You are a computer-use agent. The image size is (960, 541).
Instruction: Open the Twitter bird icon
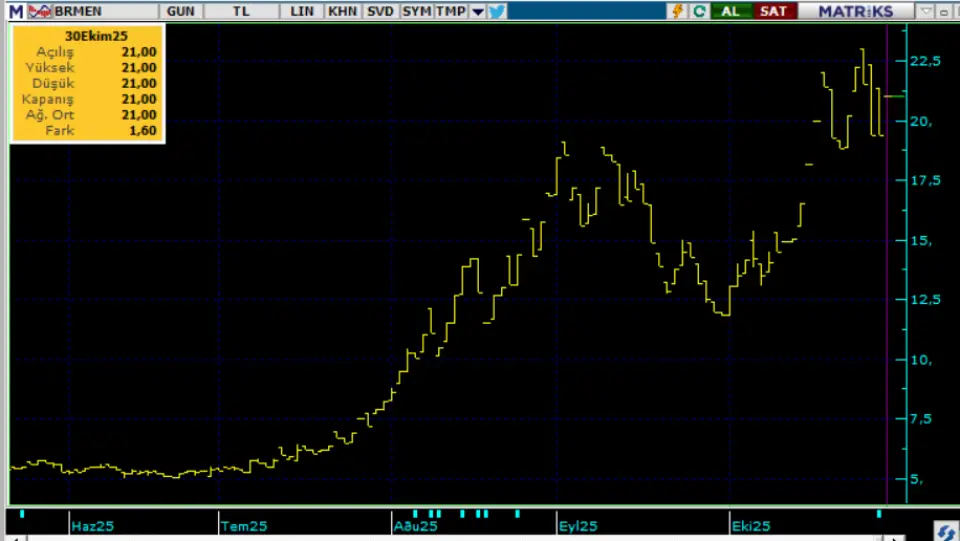click(497, 11)
